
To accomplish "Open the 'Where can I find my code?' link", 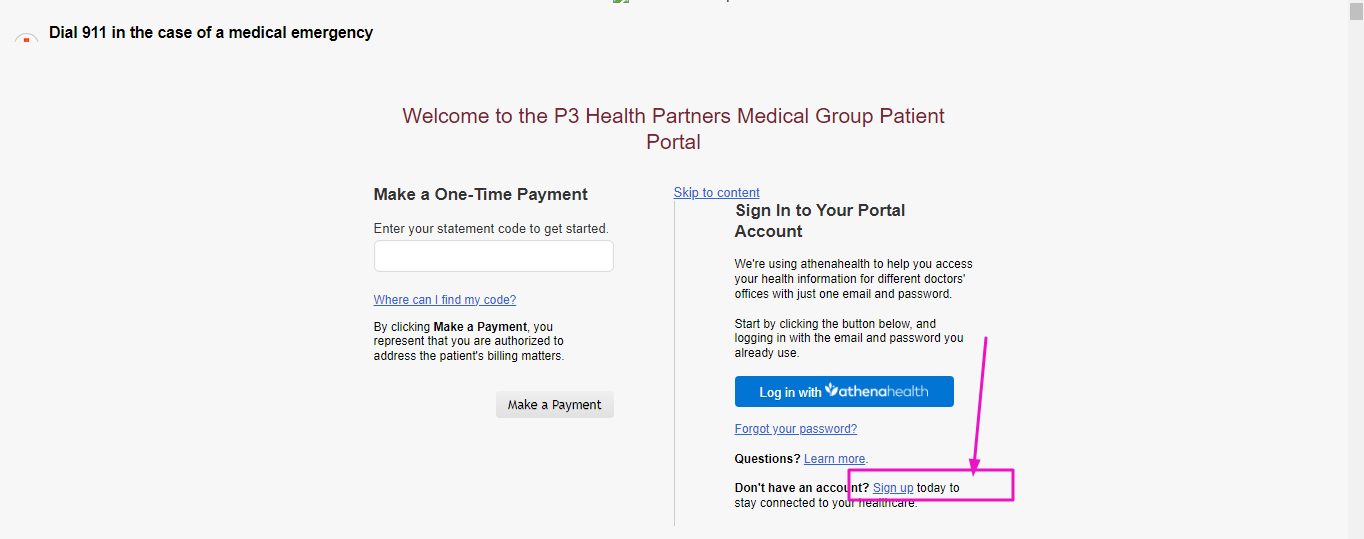I will pos(445,300).
